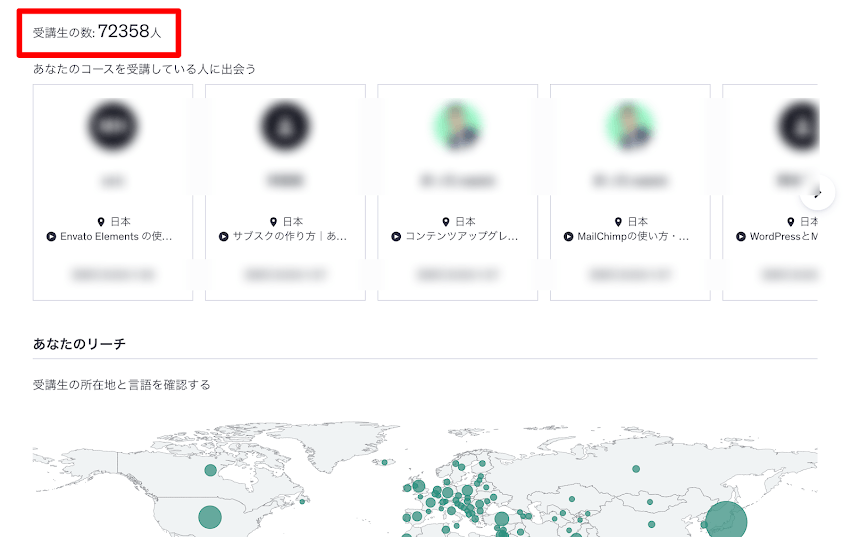Click location pin in サブスクの作り方 card
851x537 pixels.
coord(274,222)
